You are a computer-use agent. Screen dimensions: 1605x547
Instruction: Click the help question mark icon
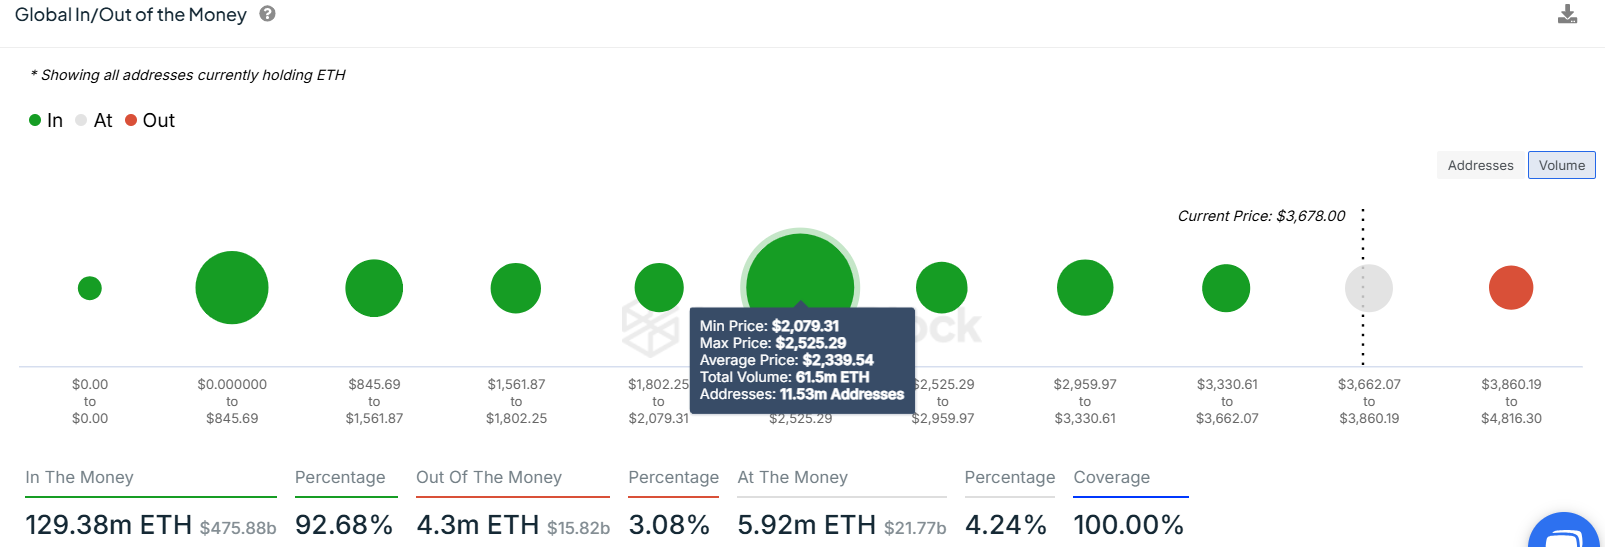(x=267, y=14)
